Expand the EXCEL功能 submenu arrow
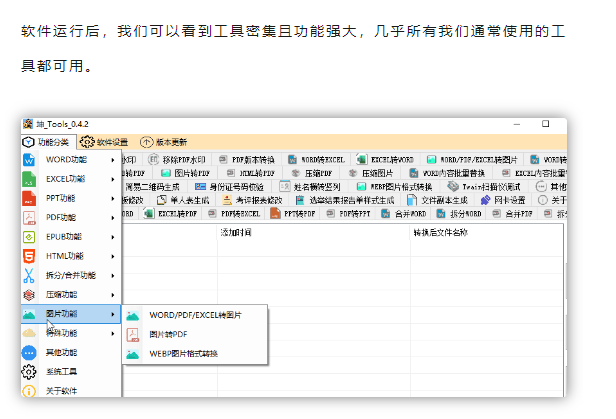Screen dimensions: 616x419 click(113, 179)
